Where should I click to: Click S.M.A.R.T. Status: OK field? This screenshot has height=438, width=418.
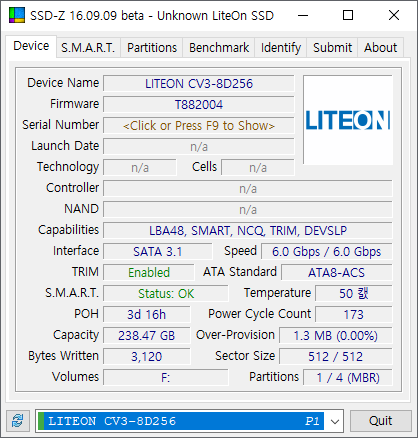[x=166, y=294]
